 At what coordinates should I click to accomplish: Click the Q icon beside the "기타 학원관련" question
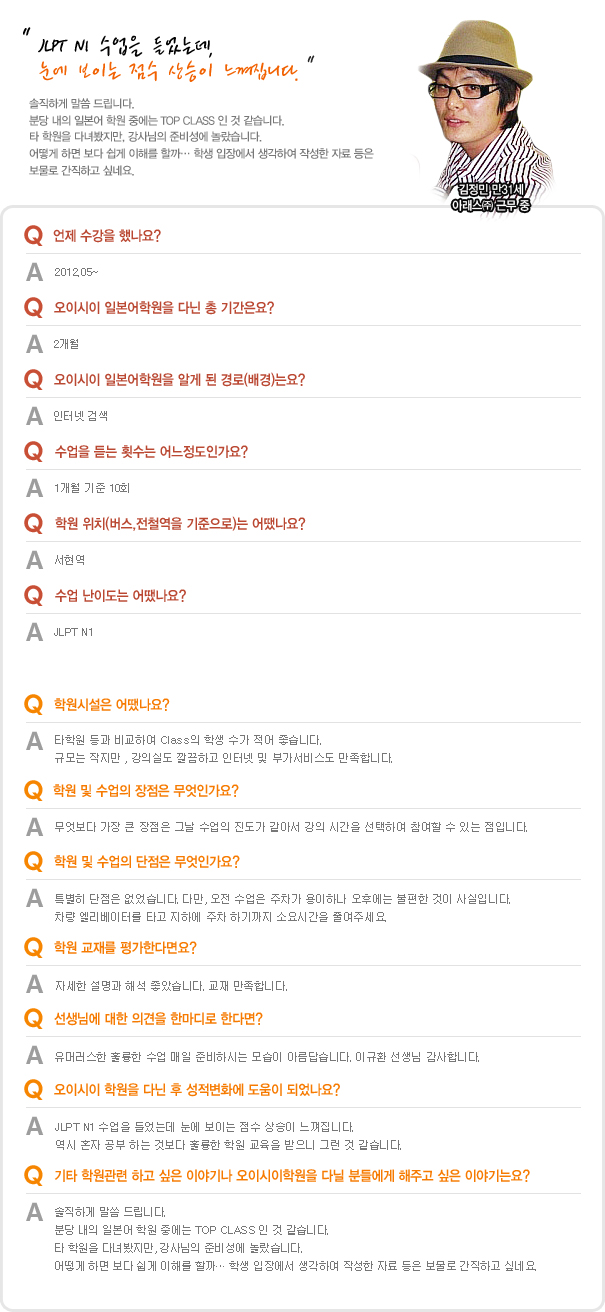(34, 1174)
